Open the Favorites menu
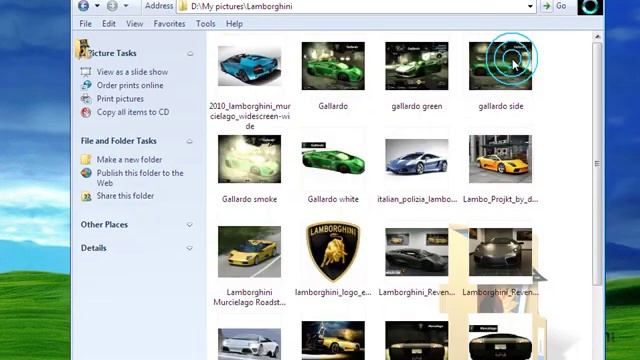640x360 pixels. click(169, 24)
